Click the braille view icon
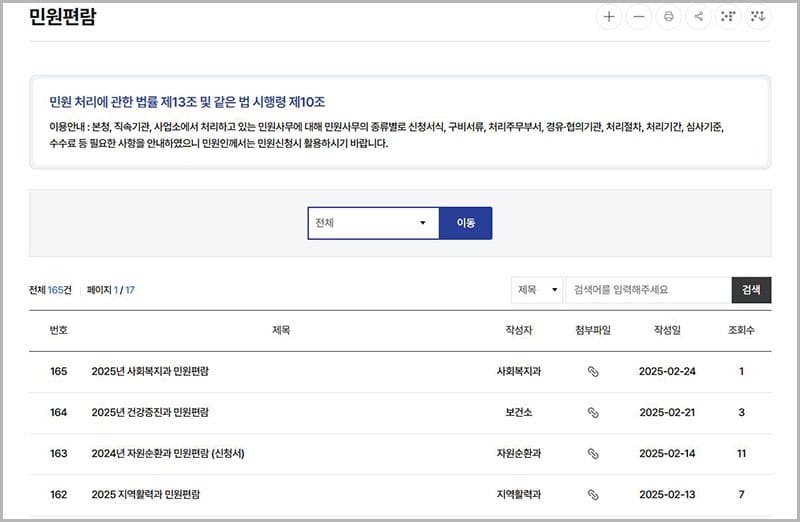Screen dimensions: 800x522 click(x=728, y=17)
